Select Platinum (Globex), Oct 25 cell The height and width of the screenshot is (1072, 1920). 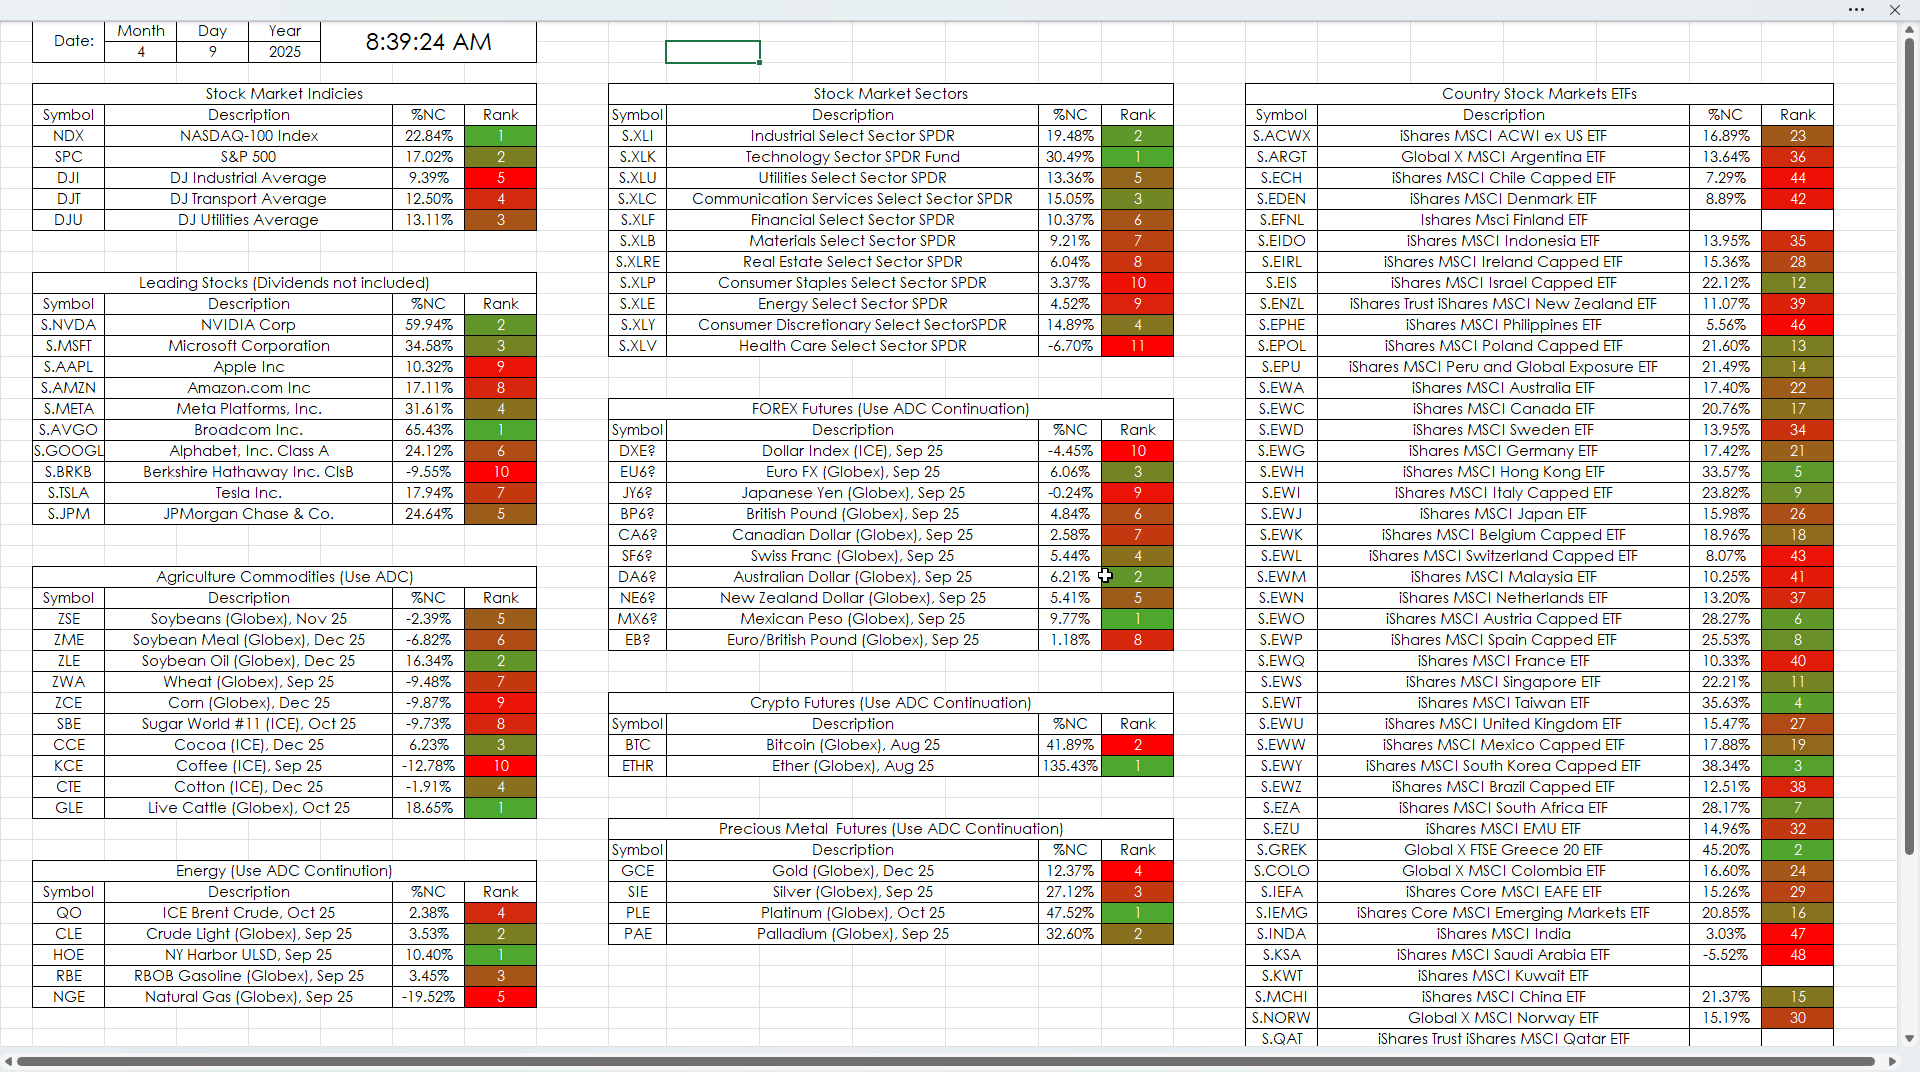coord(853,913)
